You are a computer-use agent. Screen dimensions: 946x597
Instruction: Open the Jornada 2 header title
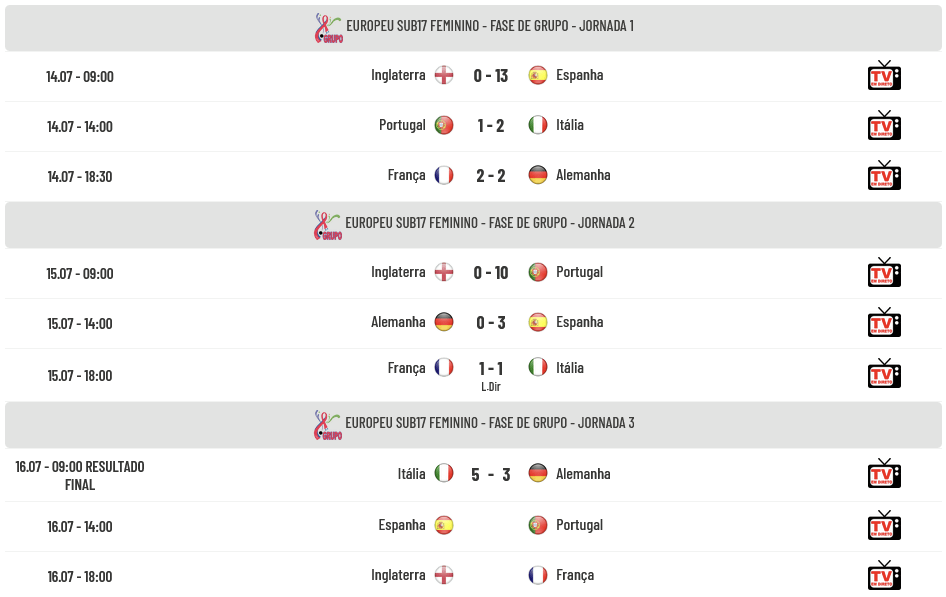pyautogui.click(x=490, y=223)
